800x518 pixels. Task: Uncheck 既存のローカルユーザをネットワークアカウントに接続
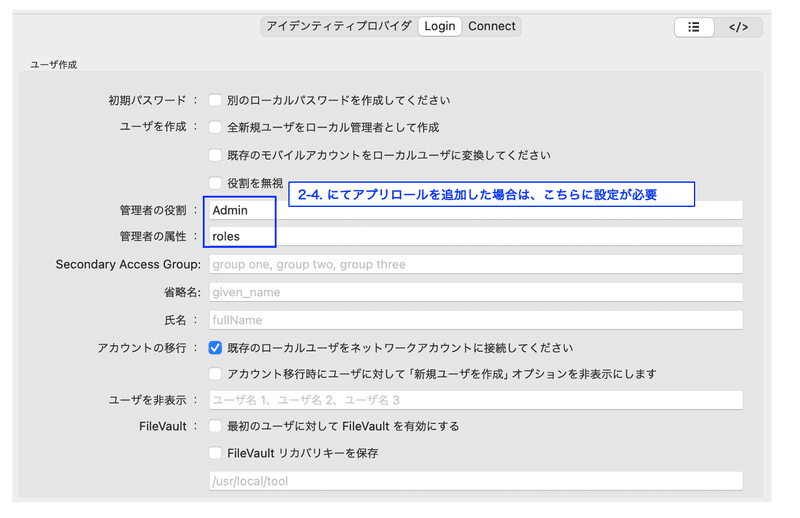[215, 348]
